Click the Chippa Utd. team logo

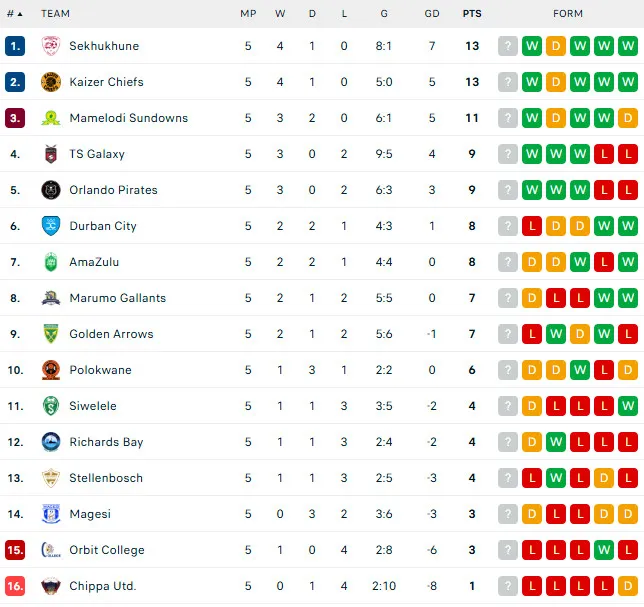tap(51, 586)
